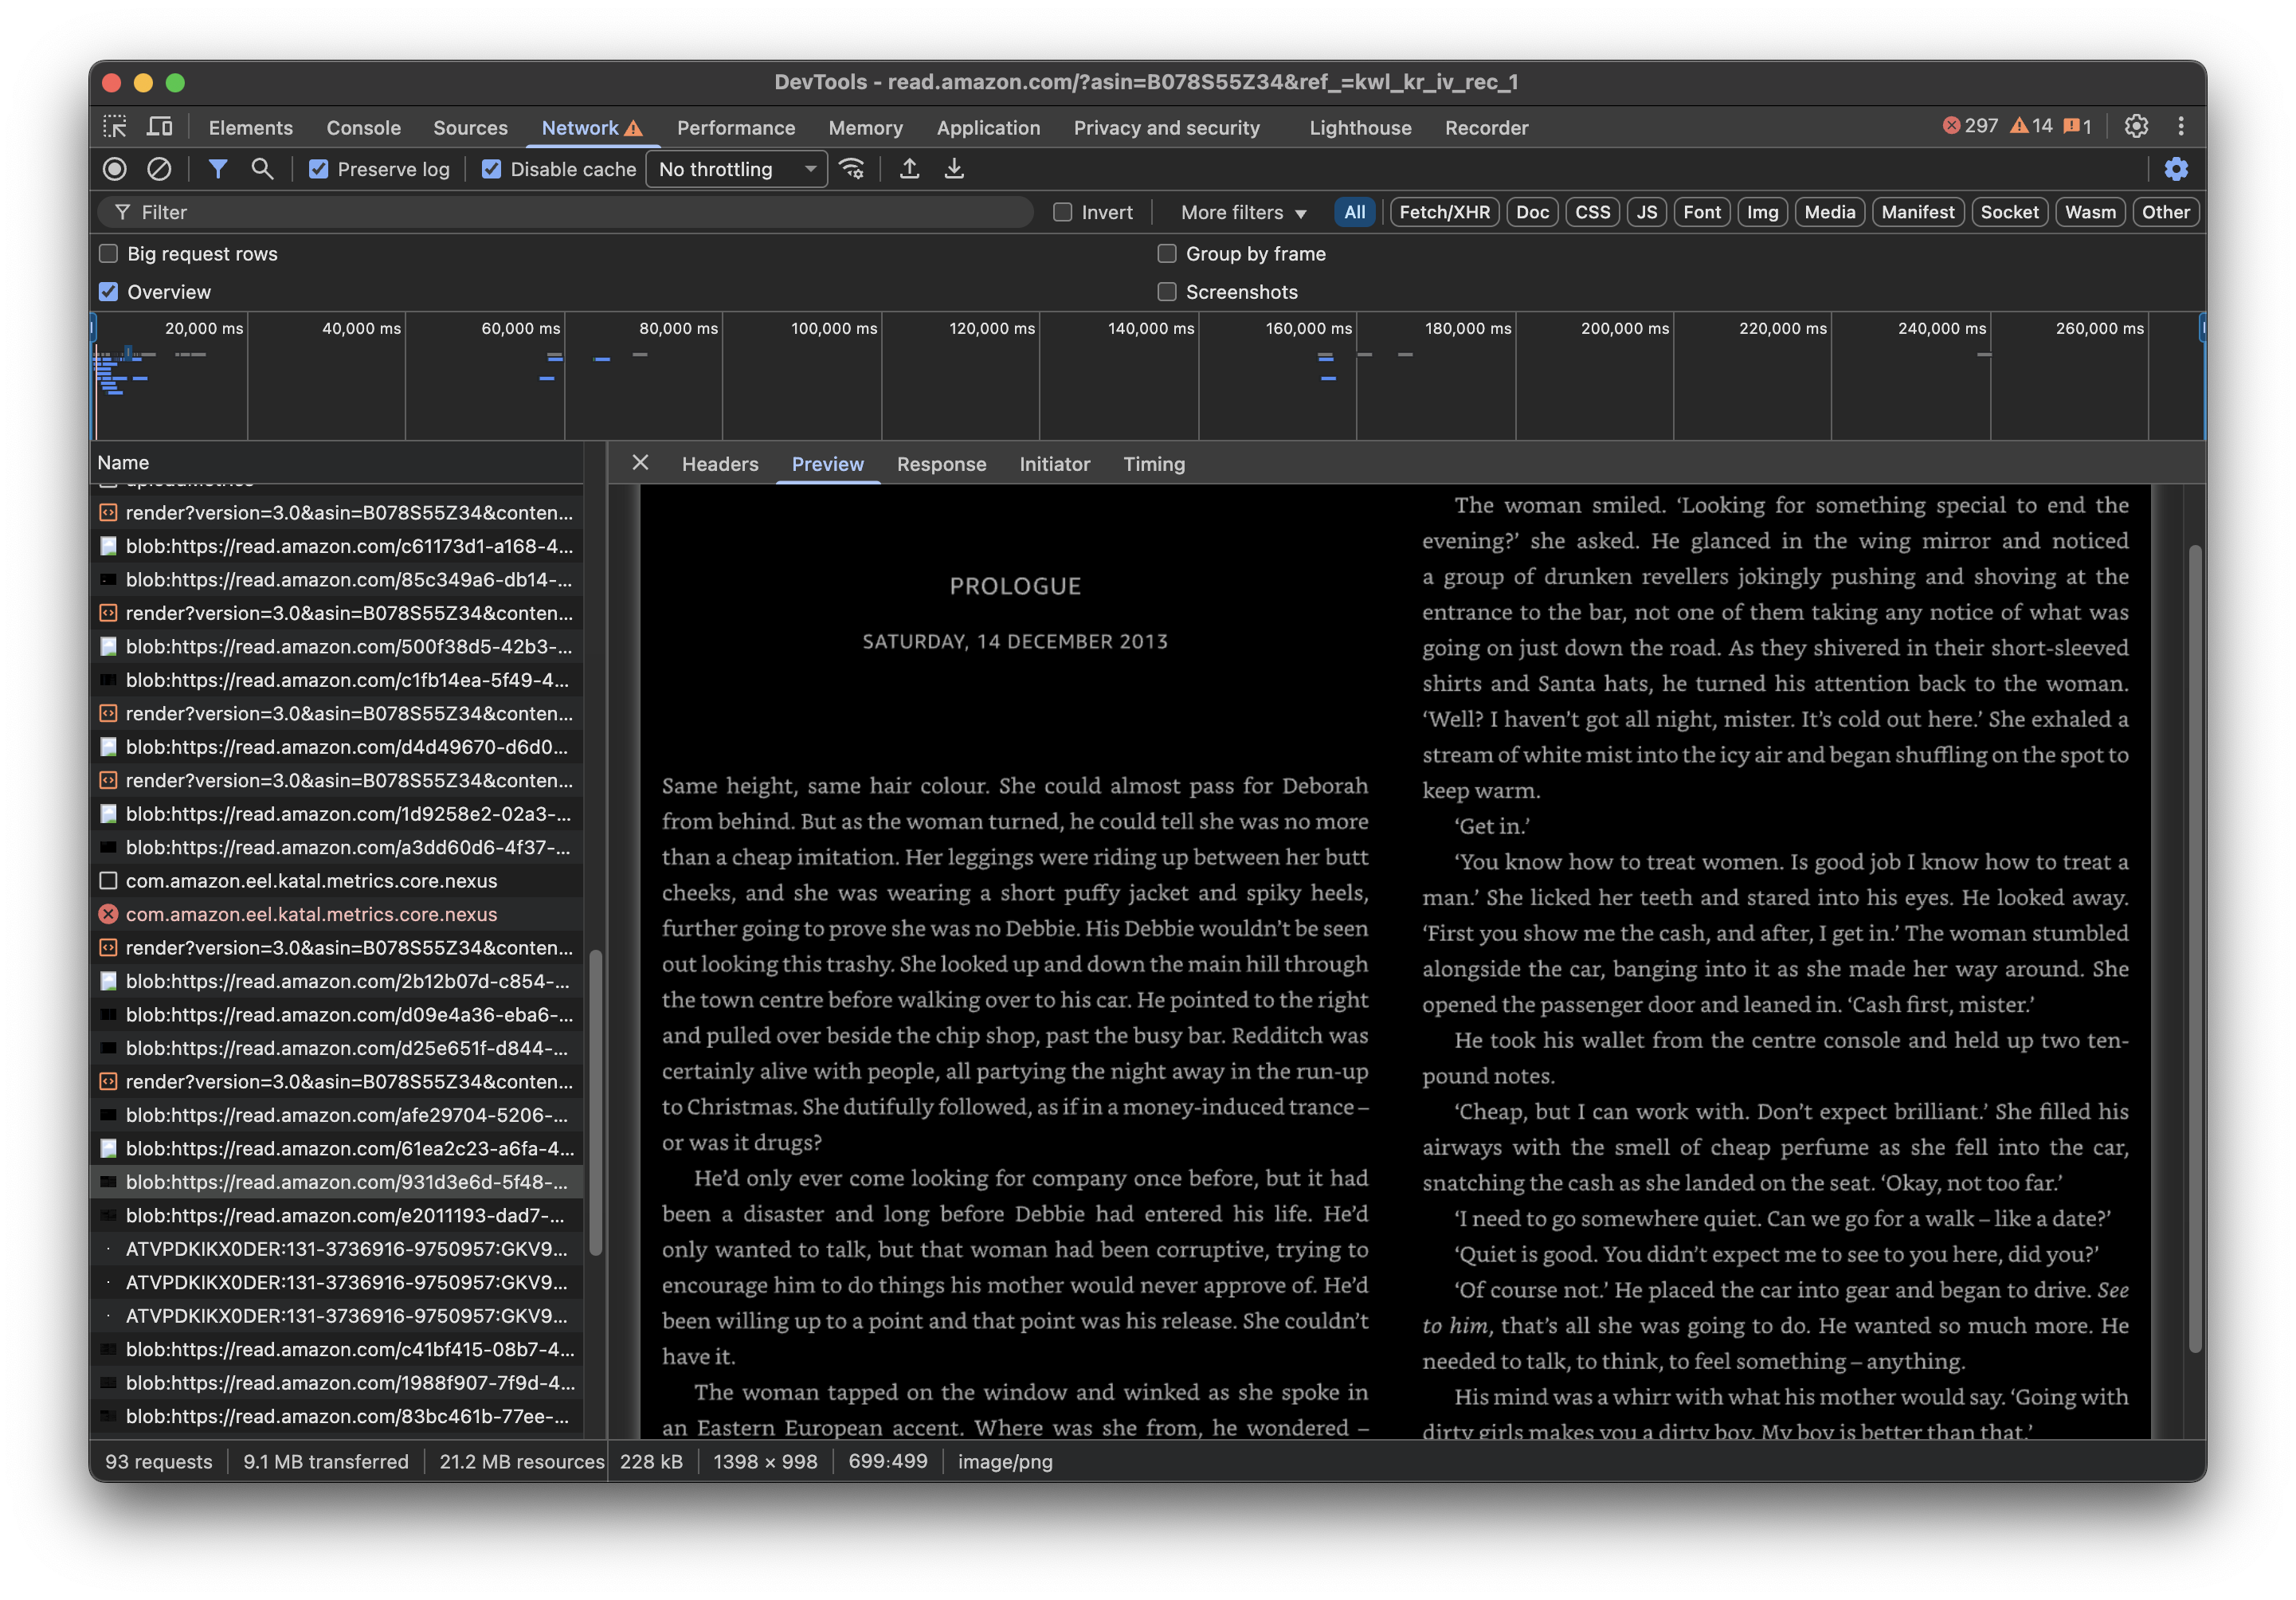Filter requests by Fetch/XHR
2296x1600 pixels.
click(x=1444, y=212)
